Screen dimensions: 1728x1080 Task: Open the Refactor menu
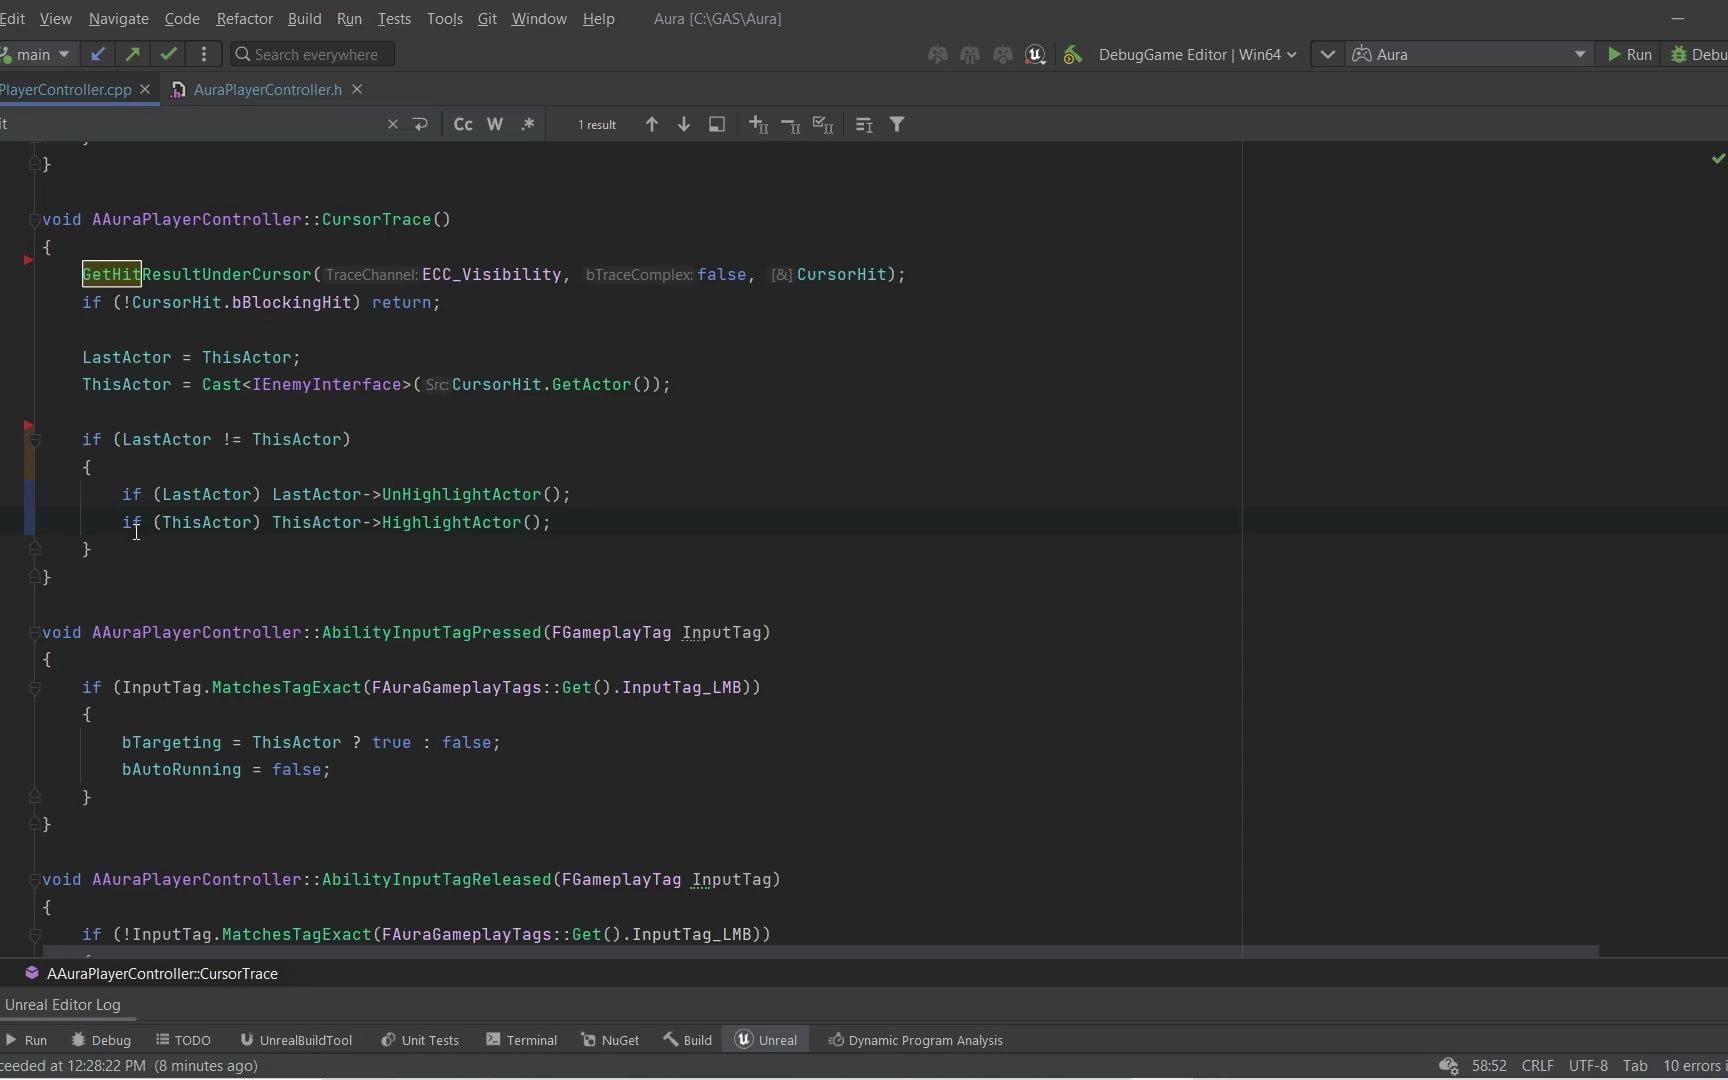coord(244,19)
